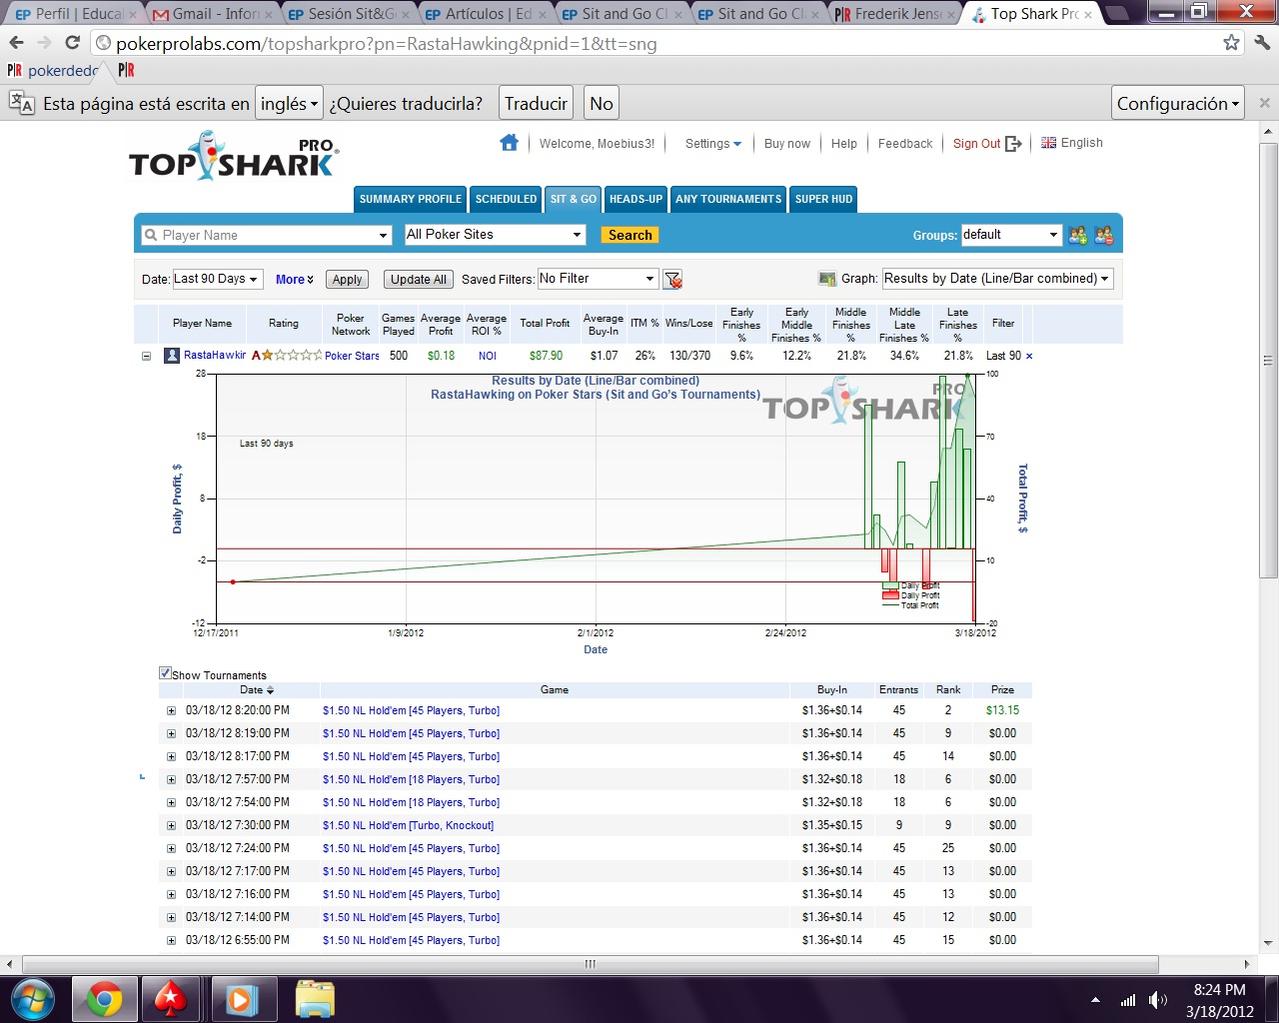Open the Groups default dropdown
This screenshot has width=1279, height=1023.
(1010, 235)
